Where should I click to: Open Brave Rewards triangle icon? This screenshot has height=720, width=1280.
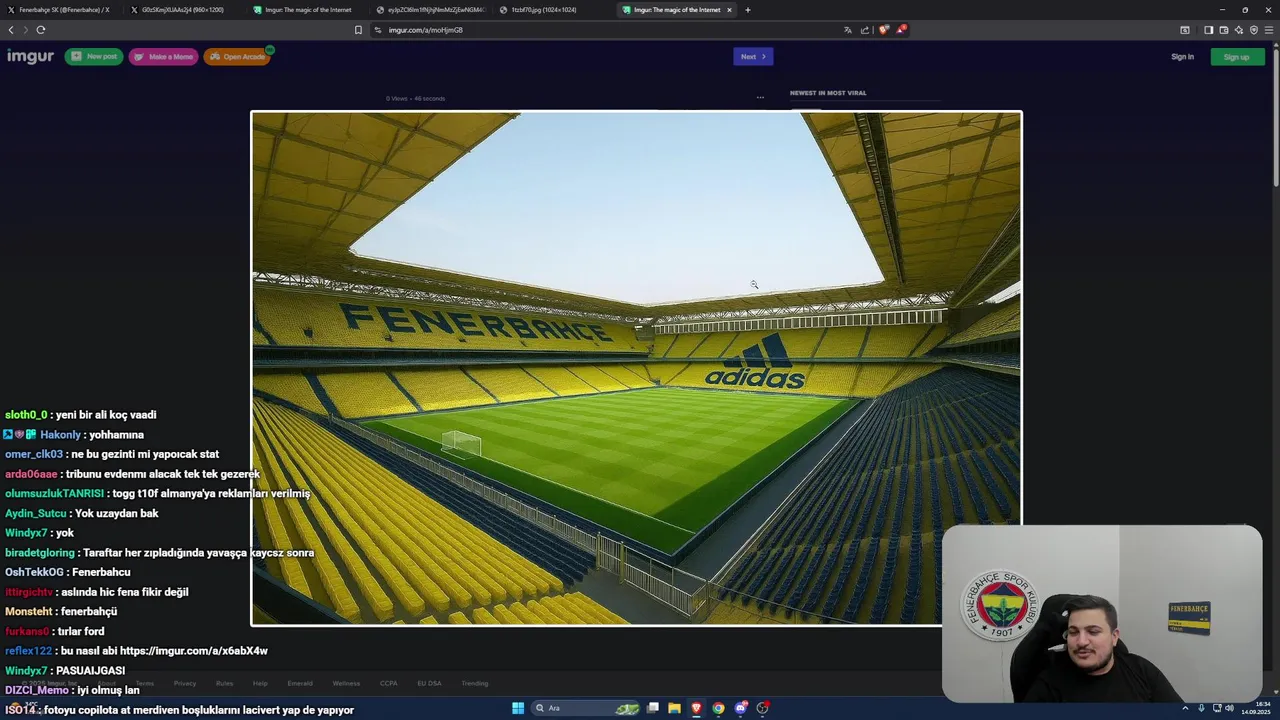coord(901,30)
